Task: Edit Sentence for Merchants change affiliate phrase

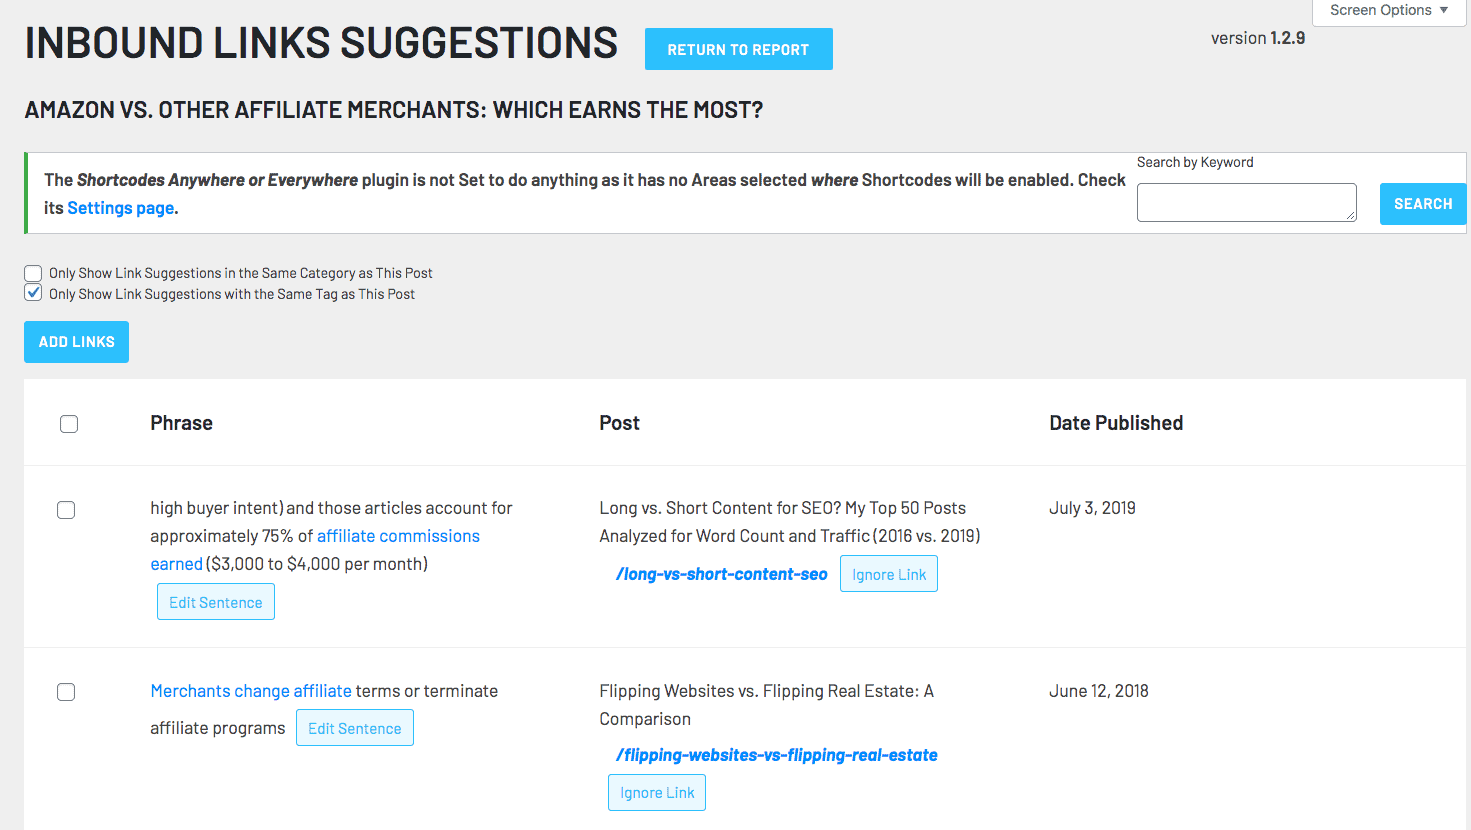Action: click(x=354, y=728)
